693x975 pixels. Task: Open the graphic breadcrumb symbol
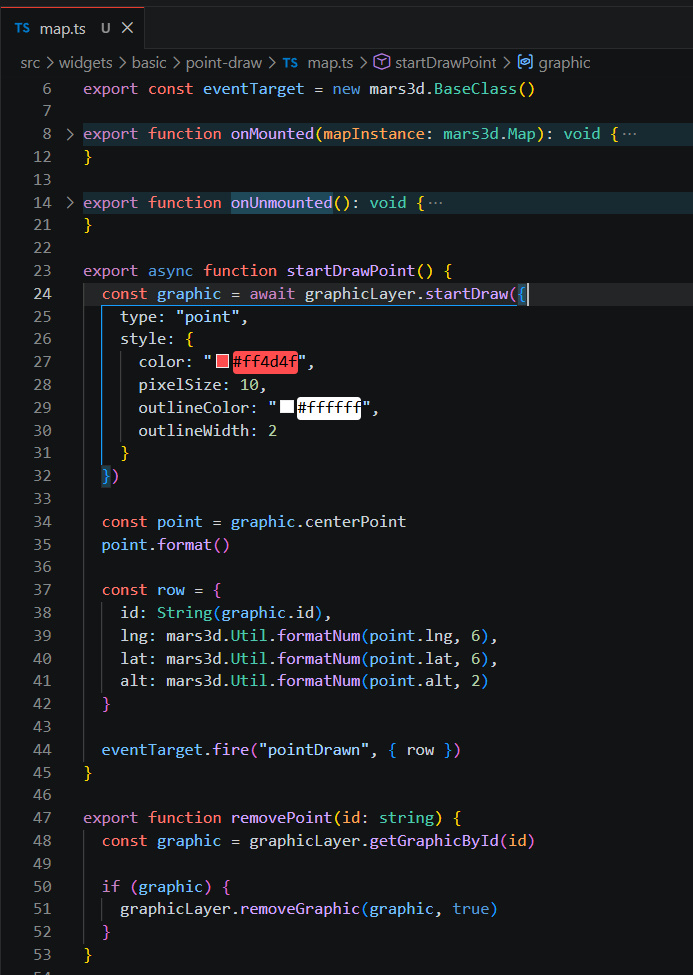pyautogui.click(x=564, y=63)
